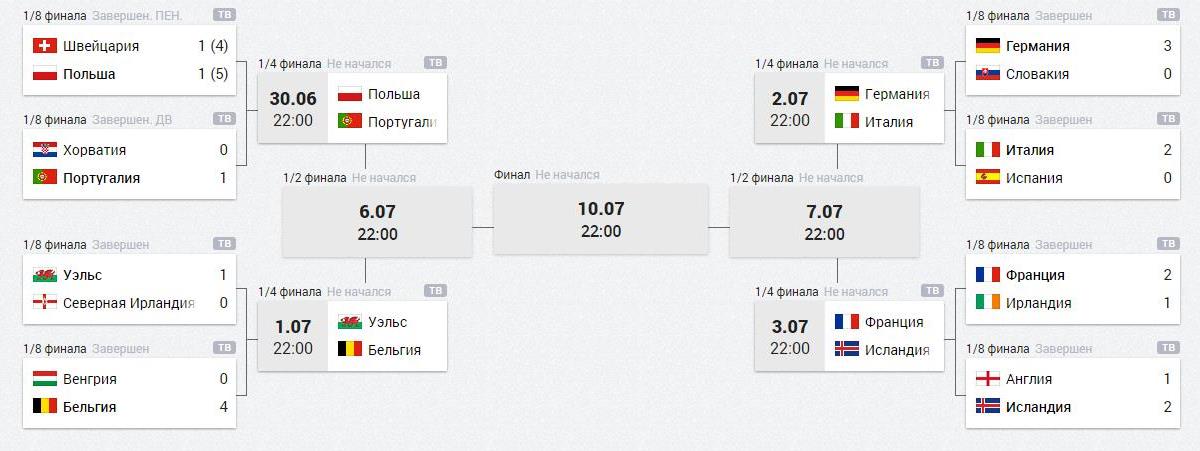Open the semifinal box dated 7.07
The image size is (1200, 451).
824,222
